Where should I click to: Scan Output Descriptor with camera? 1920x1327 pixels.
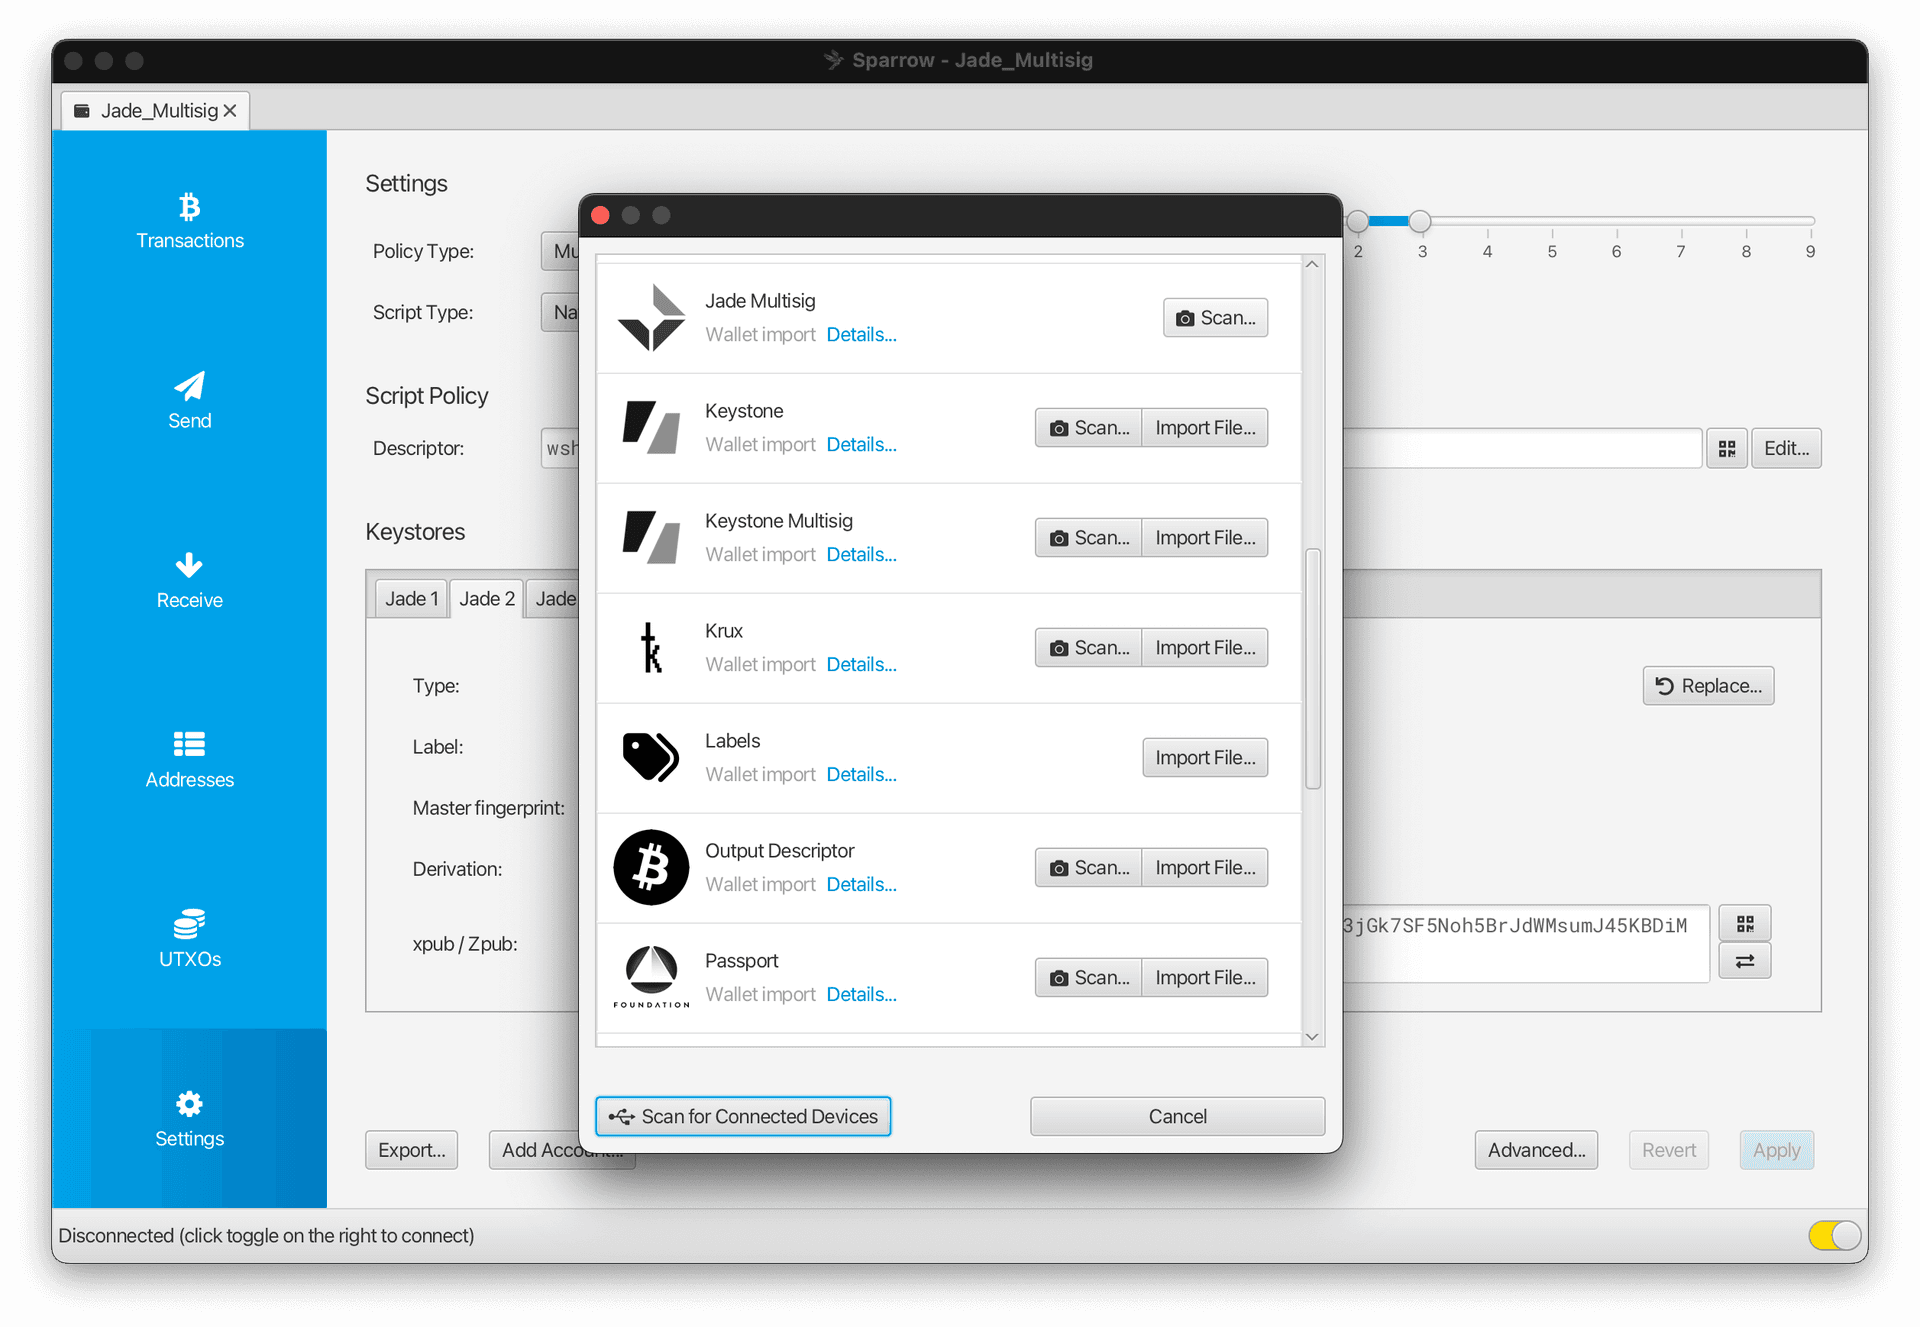pos(1088,868)
